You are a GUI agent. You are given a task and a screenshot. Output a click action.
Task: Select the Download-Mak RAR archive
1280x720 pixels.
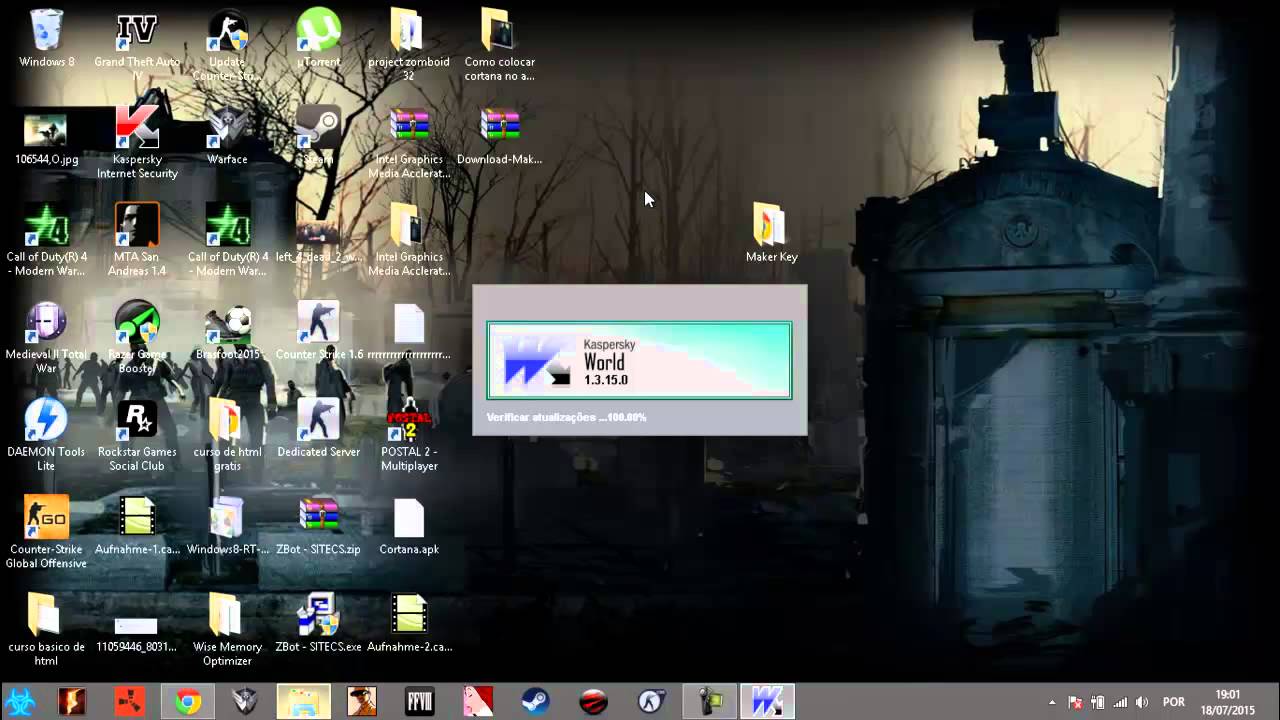[500, 128]
